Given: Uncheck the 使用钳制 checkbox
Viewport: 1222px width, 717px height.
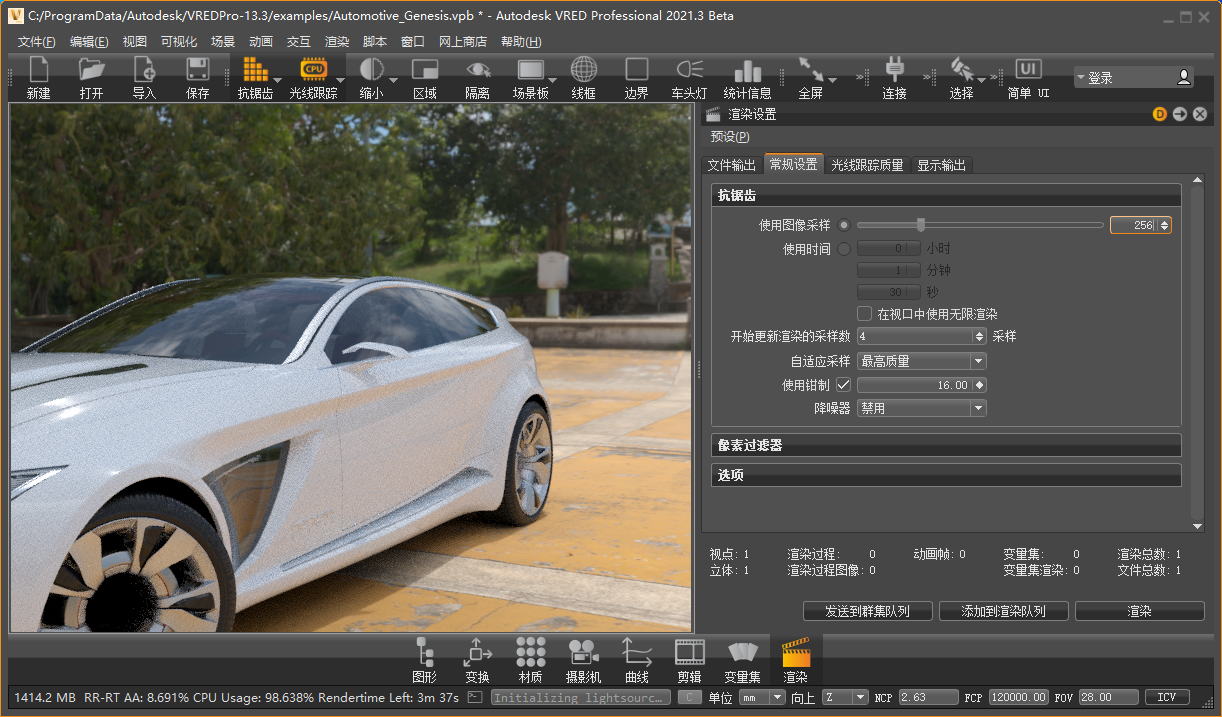Looking at the screenshot, I should tap(844, 385).
